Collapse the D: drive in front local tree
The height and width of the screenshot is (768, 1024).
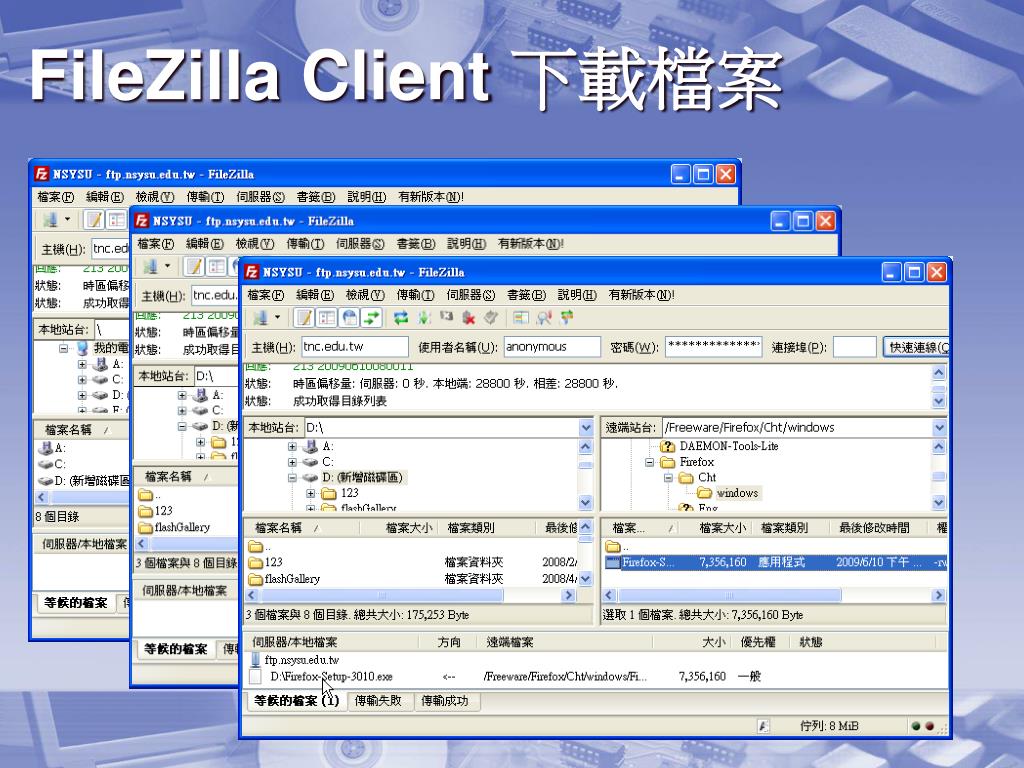pos(292,478)
